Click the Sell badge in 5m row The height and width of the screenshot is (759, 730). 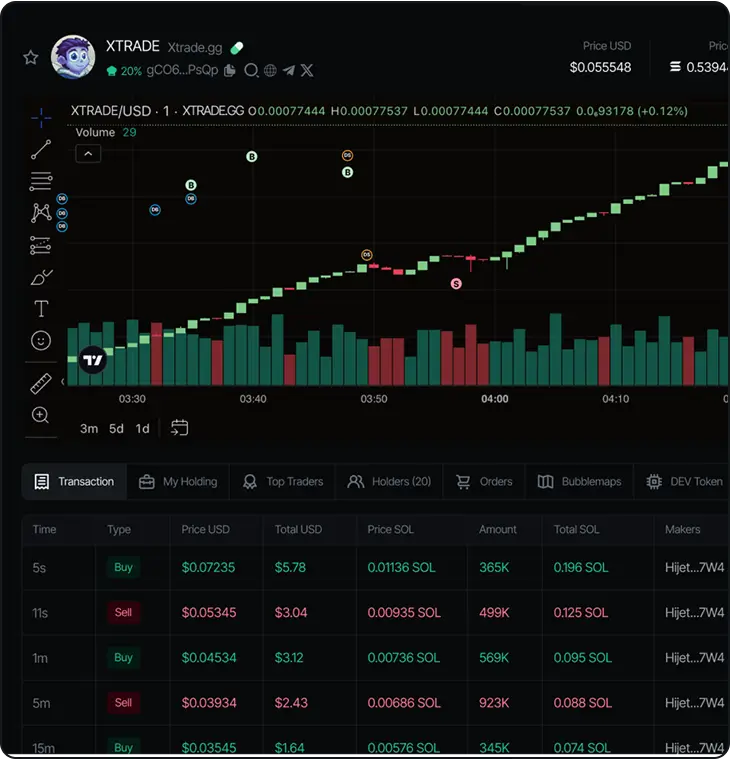pos(123,702)
